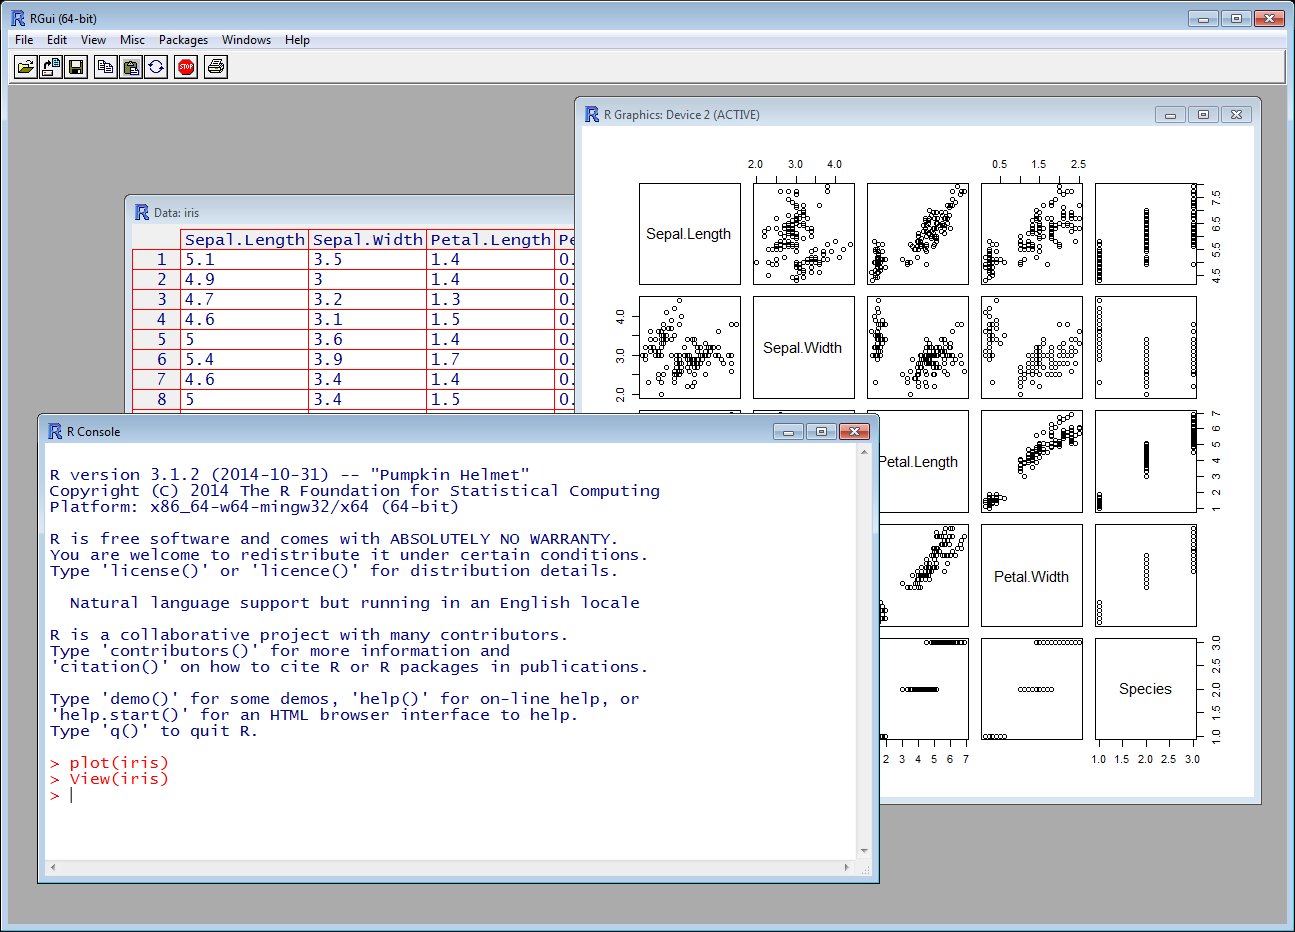Click the R logo icon of the Data: iris window

click(142, 212)
